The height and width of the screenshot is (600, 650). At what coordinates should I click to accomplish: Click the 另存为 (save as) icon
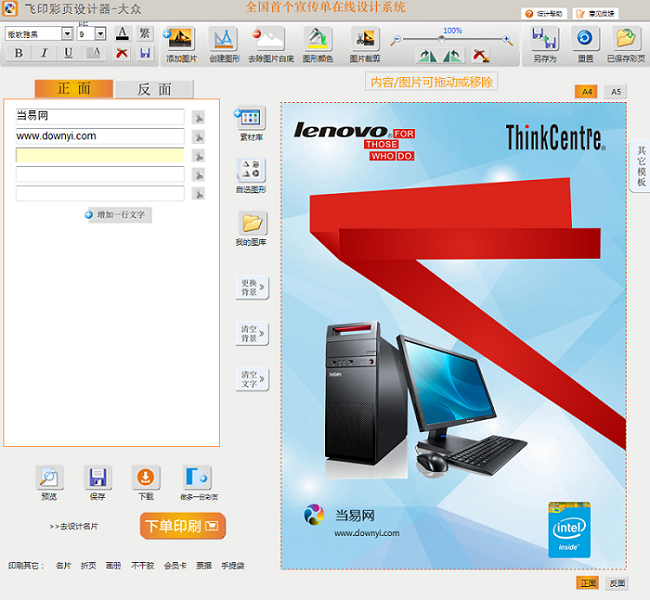(x=544, y=40)
